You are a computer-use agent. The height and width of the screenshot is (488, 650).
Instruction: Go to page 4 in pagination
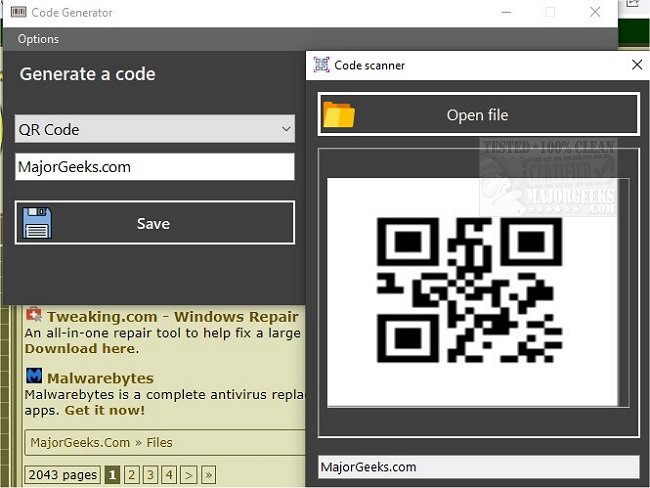click(169, 475)
